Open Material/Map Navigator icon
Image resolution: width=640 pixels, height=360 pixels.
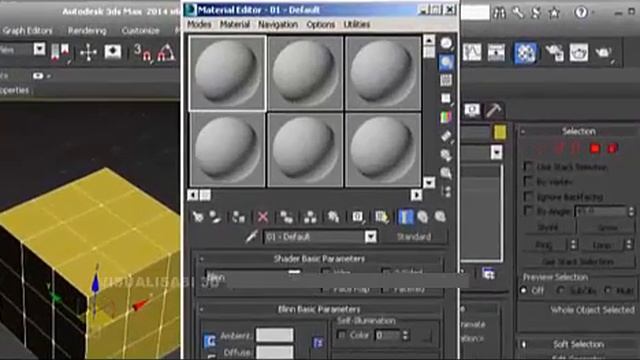[447, 191]
